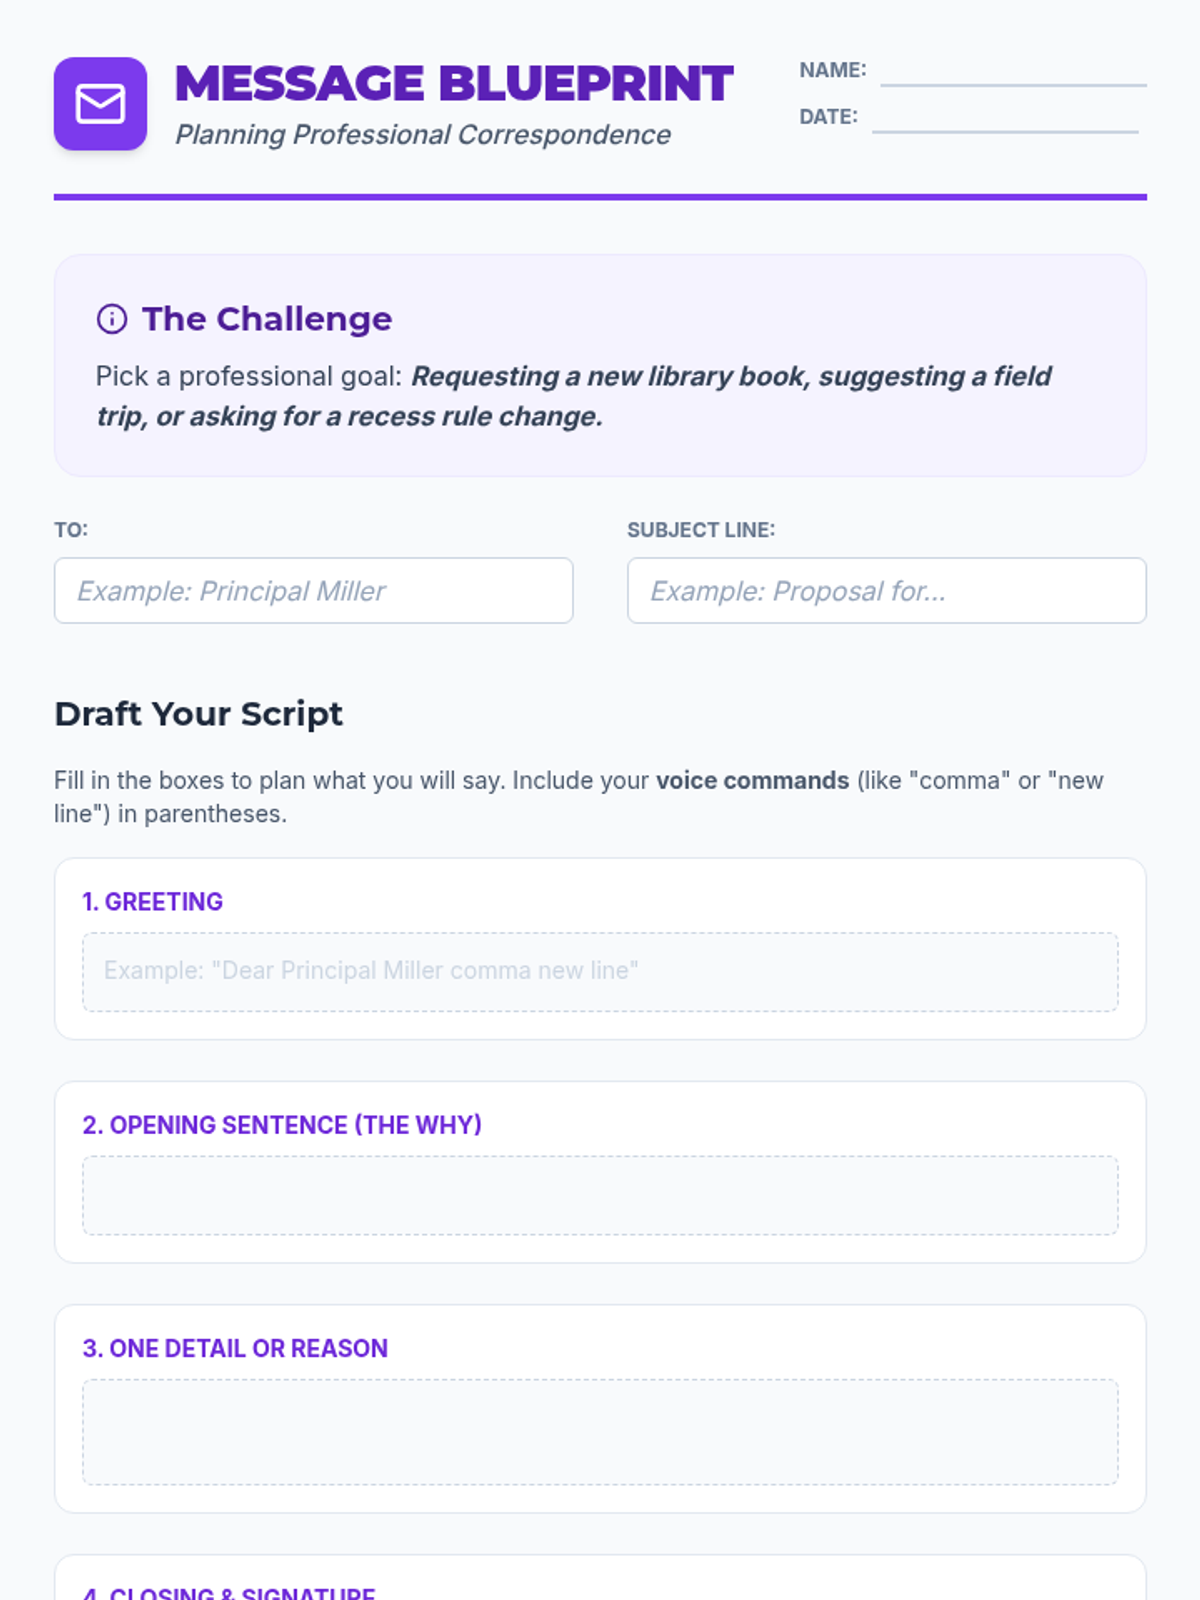Click the 1. GREETING section label
The width and height of the screenshot is (1200, 1600).
coord(152,902)
